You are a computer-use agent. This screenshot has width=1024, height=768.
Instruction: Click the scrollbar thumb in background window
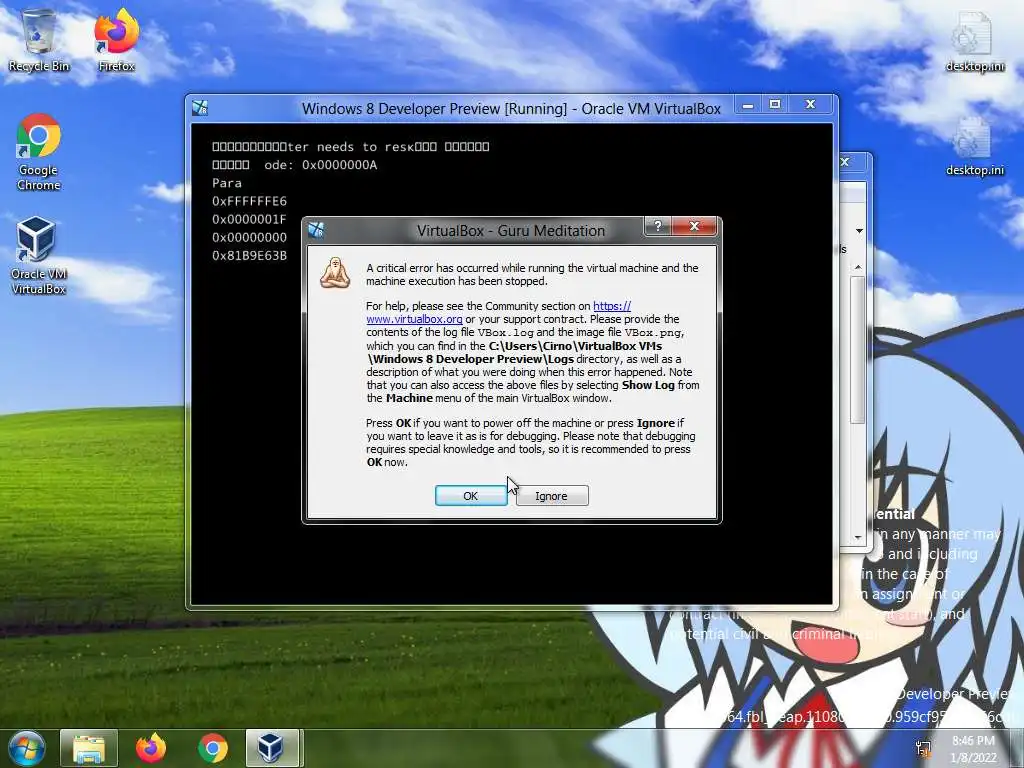tap(858, 350)
